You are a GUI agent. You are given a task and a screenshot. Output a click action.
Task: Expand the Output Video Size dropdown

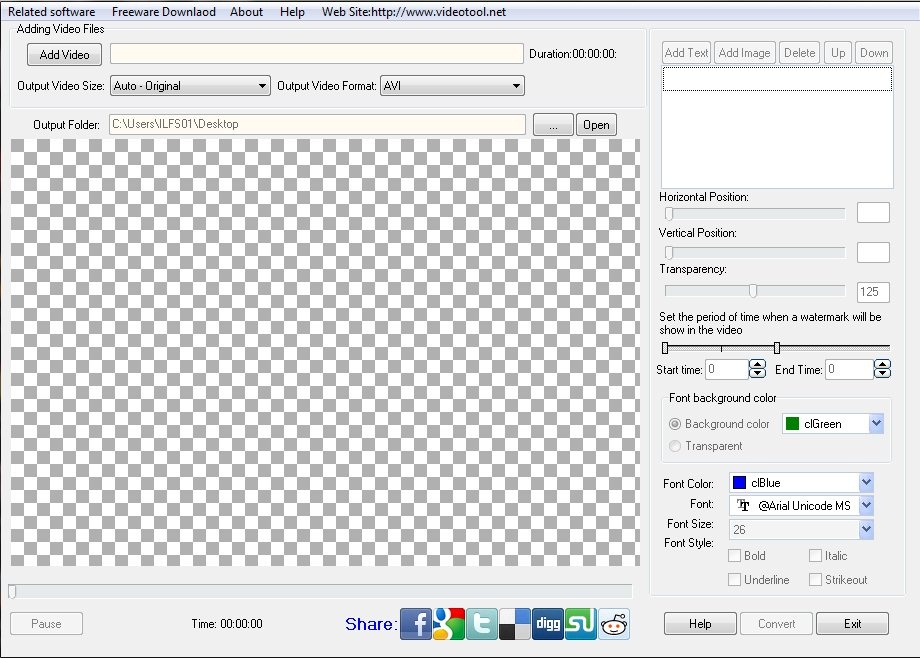click(x=190, y=86)
